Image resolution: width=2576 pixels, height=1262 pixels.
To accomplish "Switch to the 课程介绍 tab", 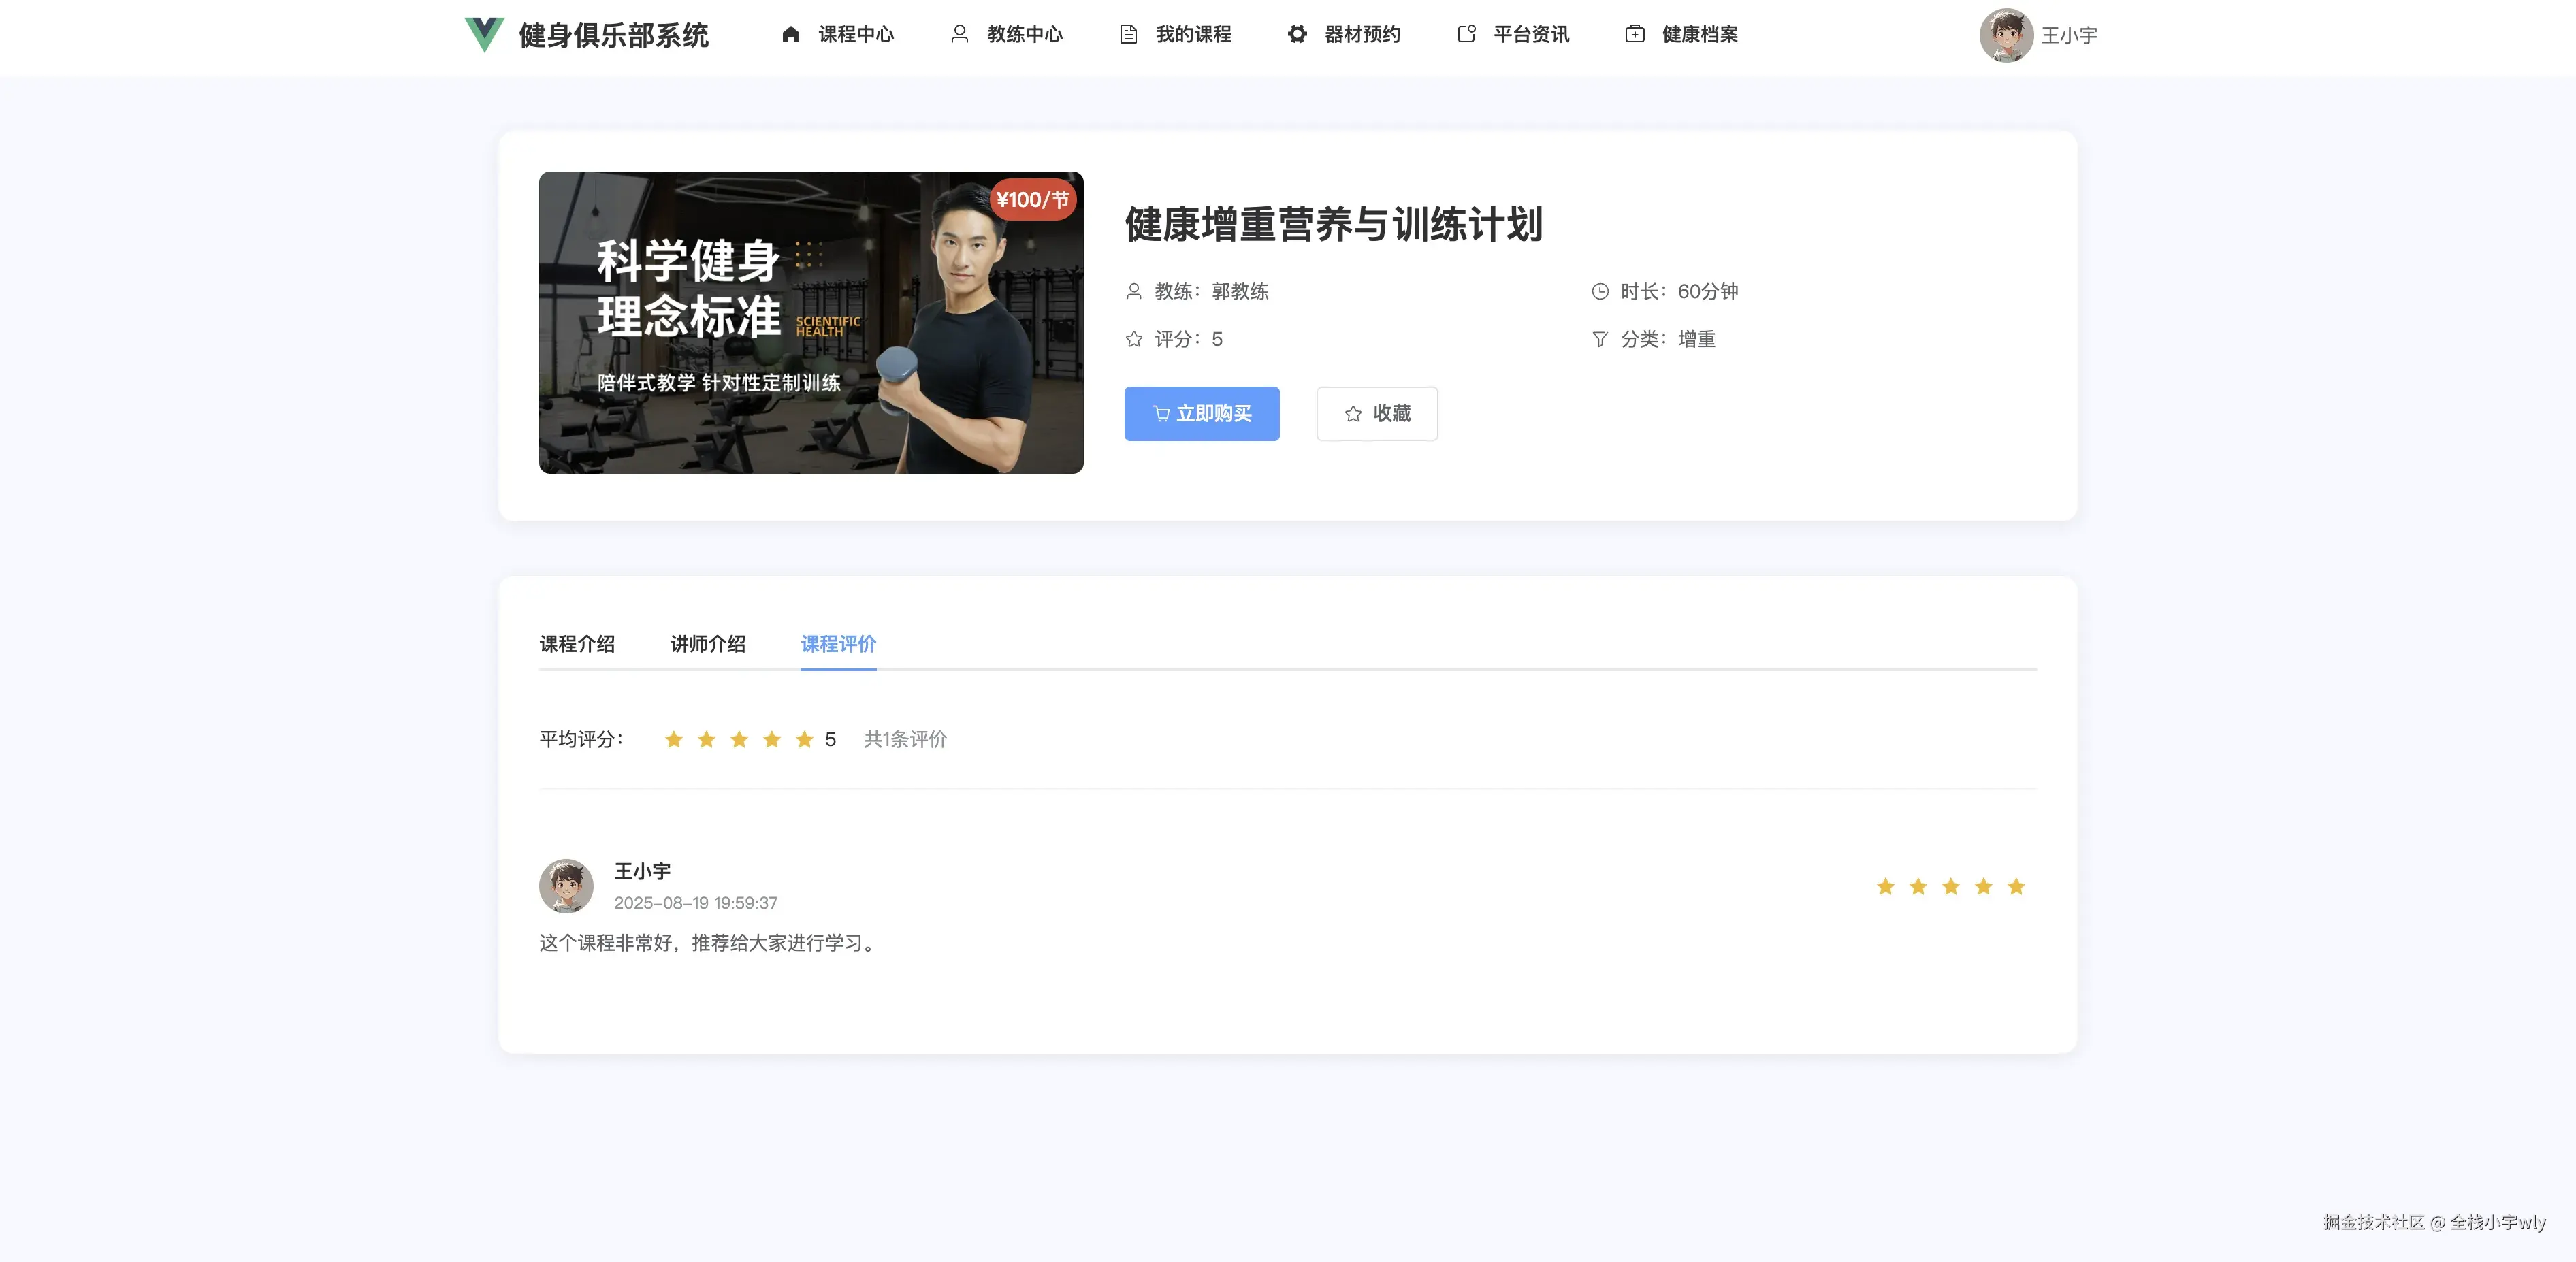I will [x=577, y=644].
